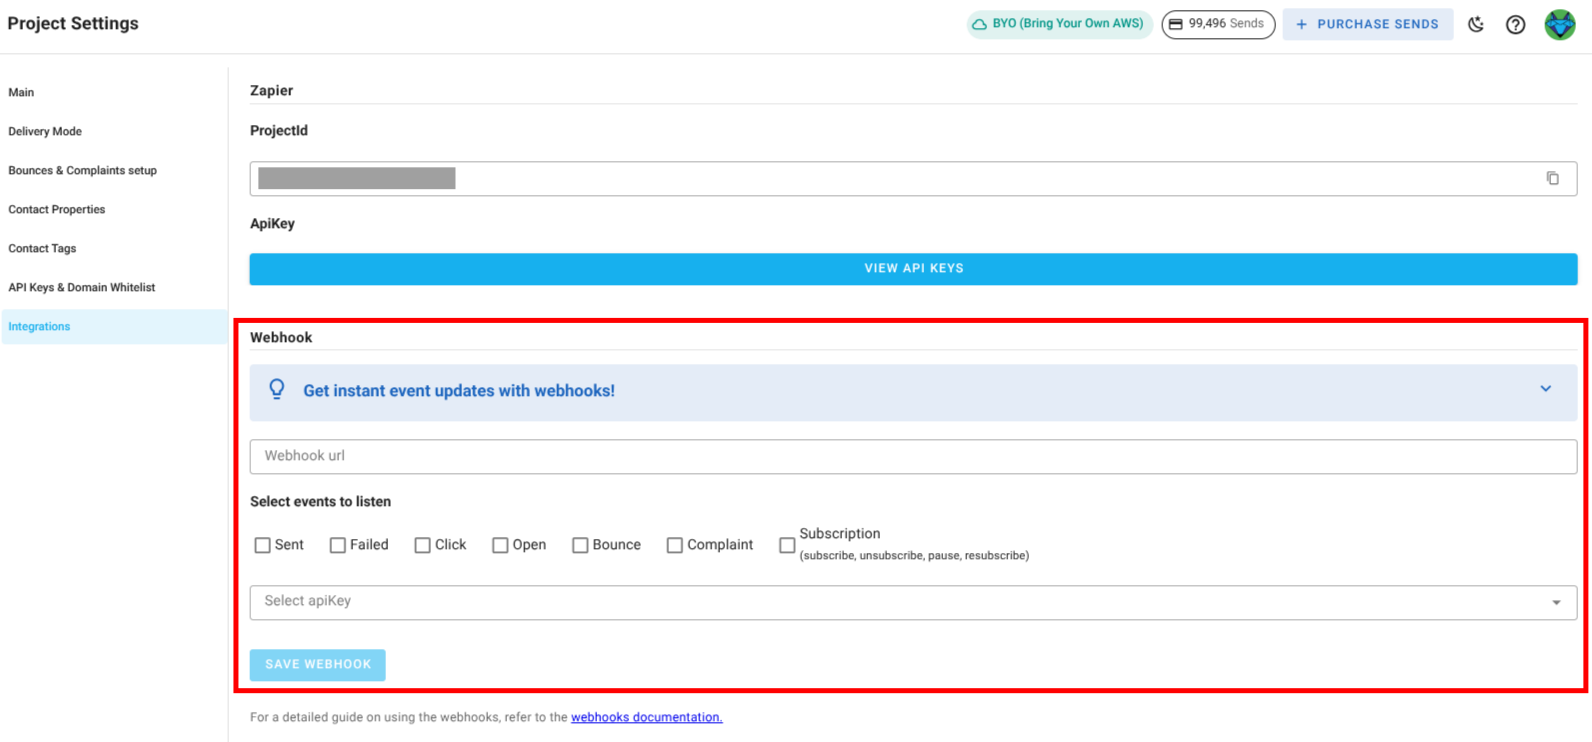Toggle dark mode moon icon

coord(1476,24)
